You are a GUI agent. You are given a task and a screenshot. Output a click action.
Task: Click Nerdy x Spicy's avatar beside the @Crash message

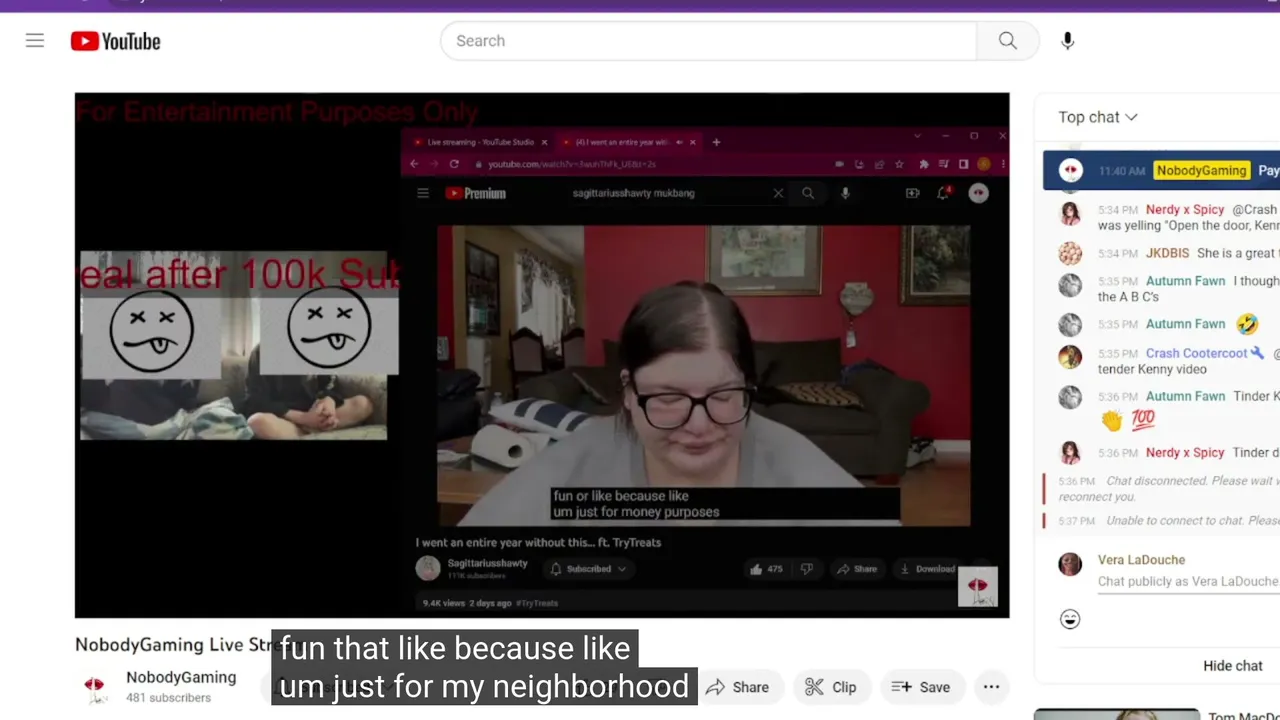1070,213
